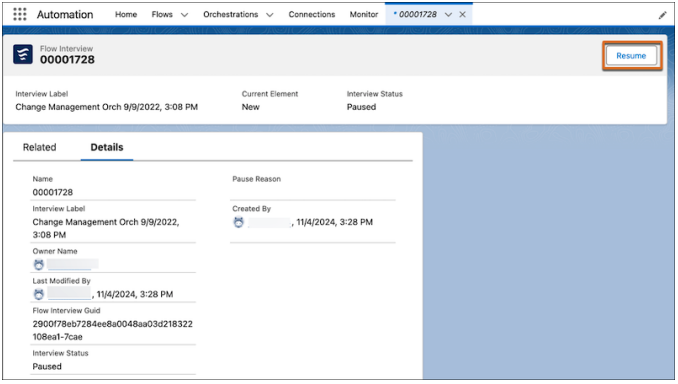Image resolution: width=678 pixels, height=384 pixels.
Task: Click the Owner Name user link
Action: pyautogui.click(x=73, y=264)
